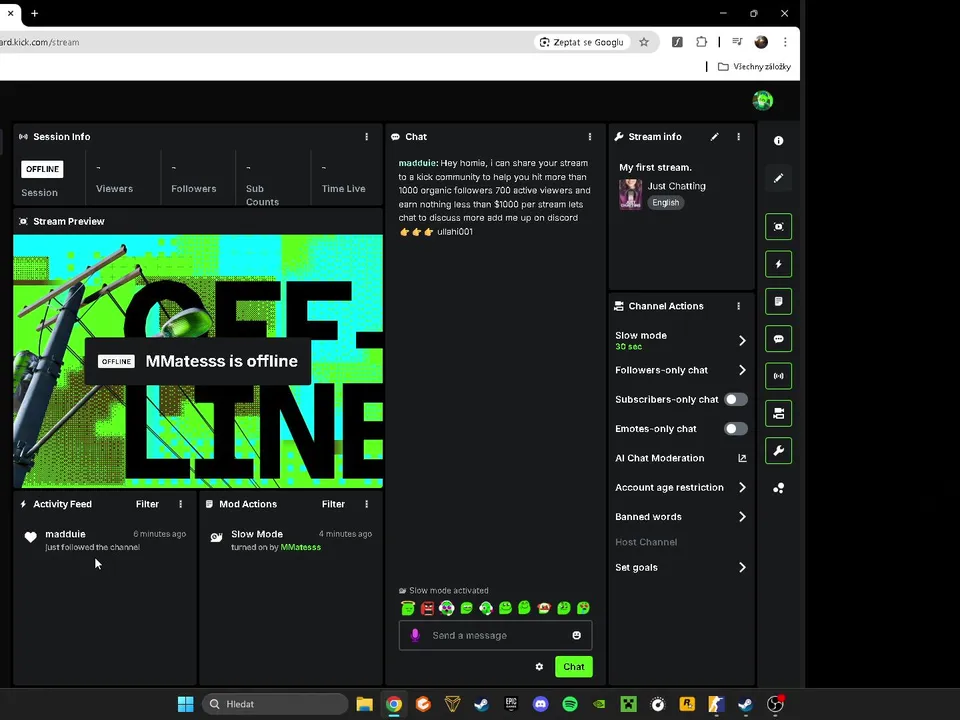Open Chrome three-dot menu

coord(785,42)
